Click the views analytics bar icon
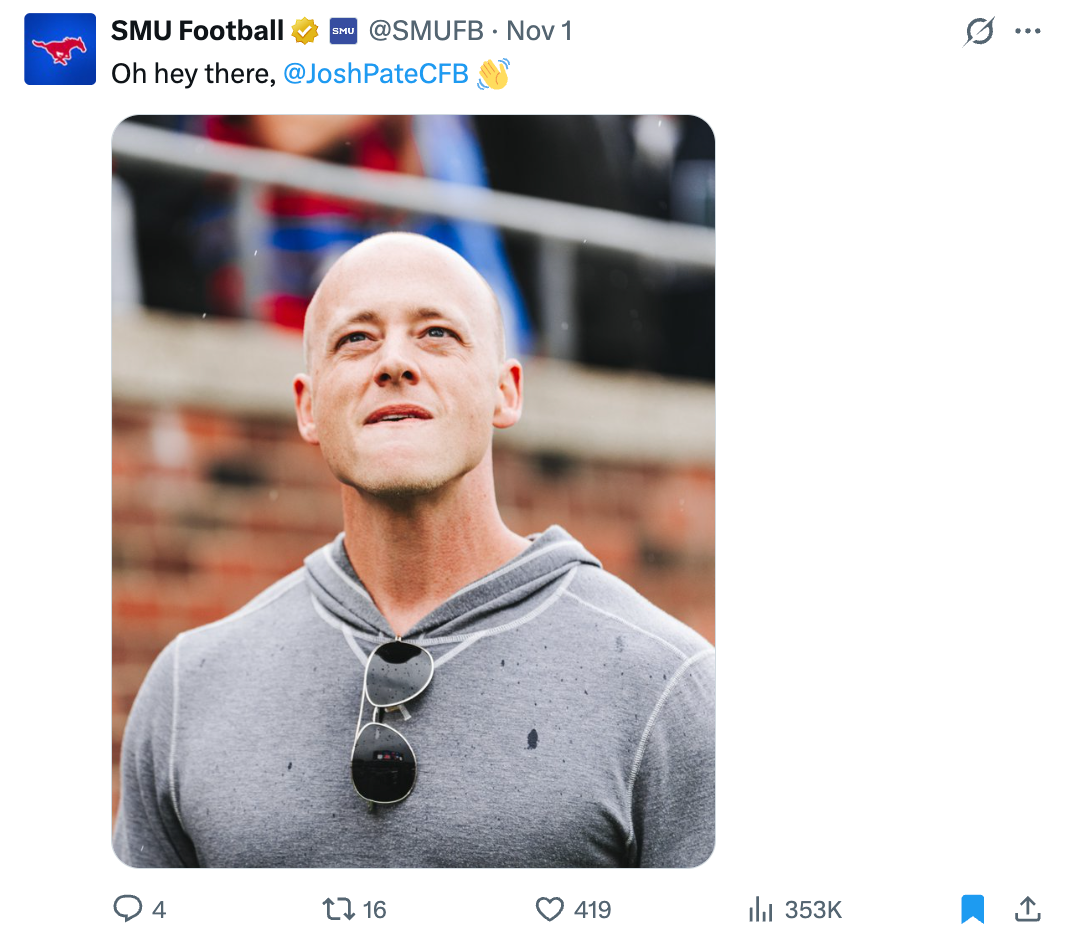The width and height of the screenshot is (1068, 938). 761,909
